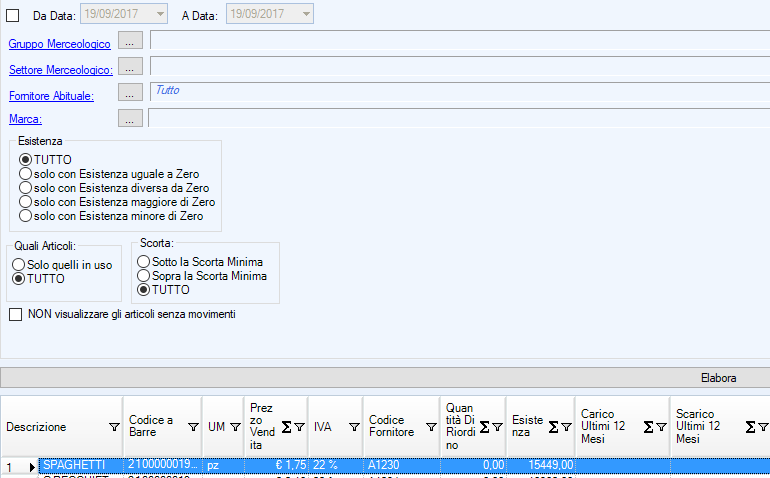Click filter icon in Codice Fornitore column
The image size is (770, 478).
(x=431, y=427)
